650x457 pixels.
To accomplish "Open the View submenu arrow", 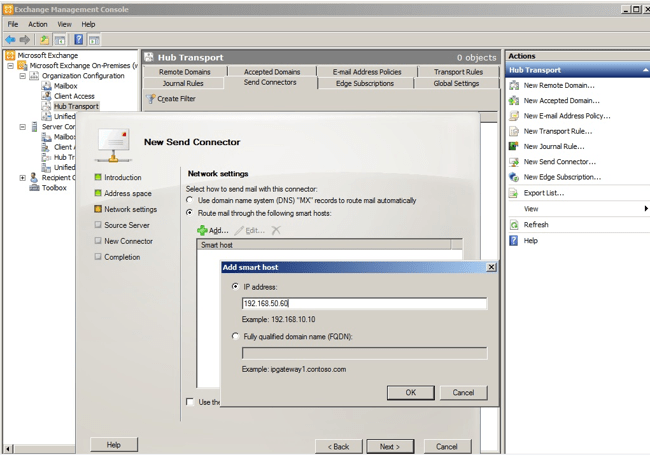I will click(646, 209).
